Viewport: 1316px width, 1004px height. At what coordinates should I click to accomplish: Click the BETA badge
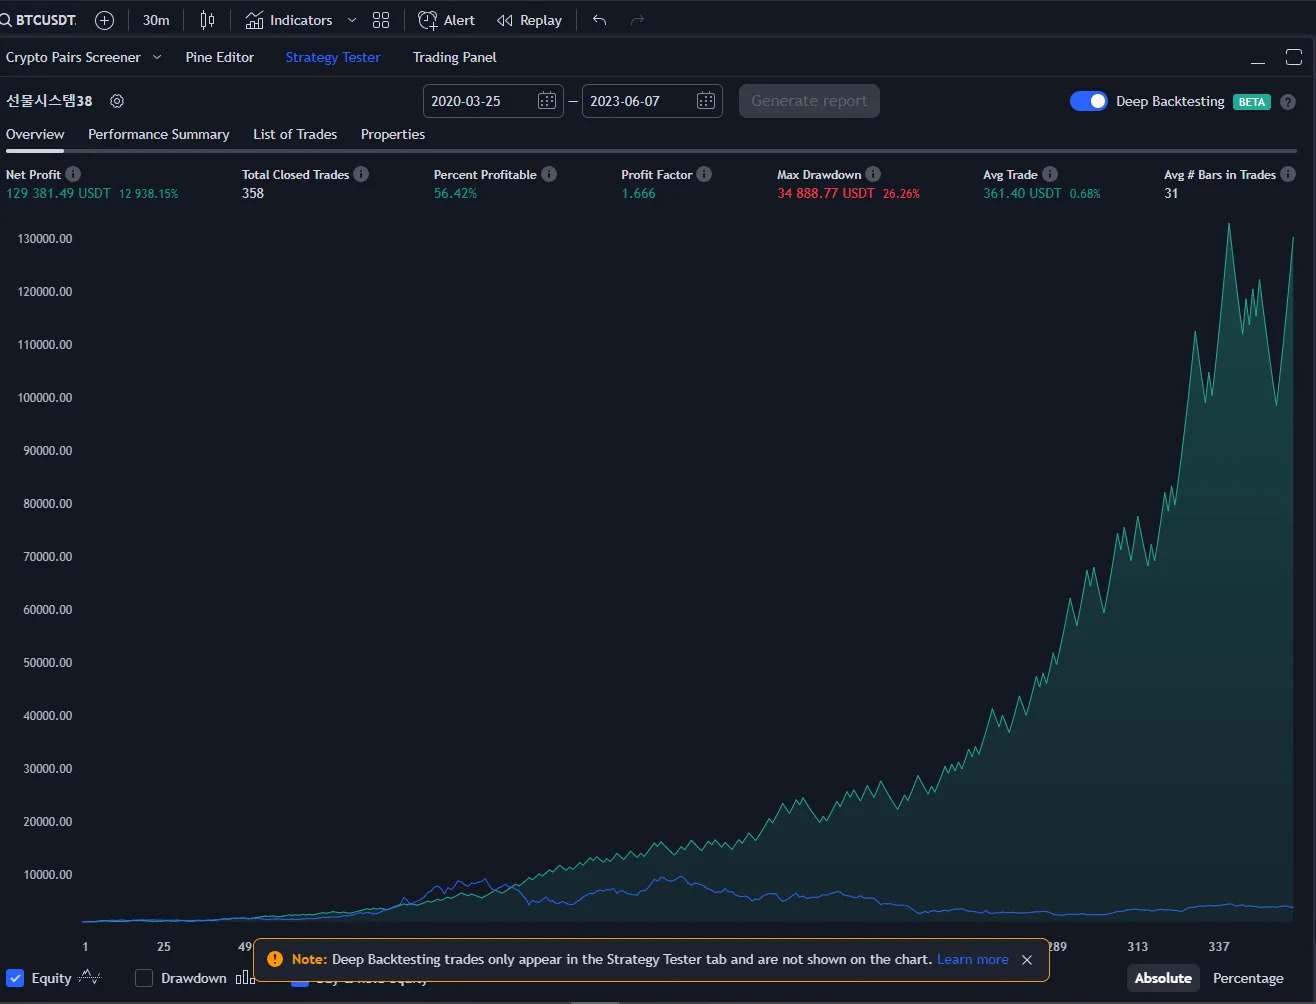[1252, 102]
